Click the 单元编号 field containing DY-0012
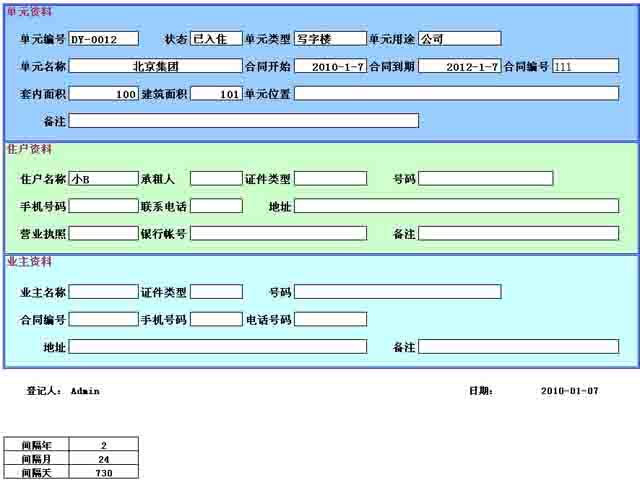Viewport: 640px width, 480px height. (103, 39)
